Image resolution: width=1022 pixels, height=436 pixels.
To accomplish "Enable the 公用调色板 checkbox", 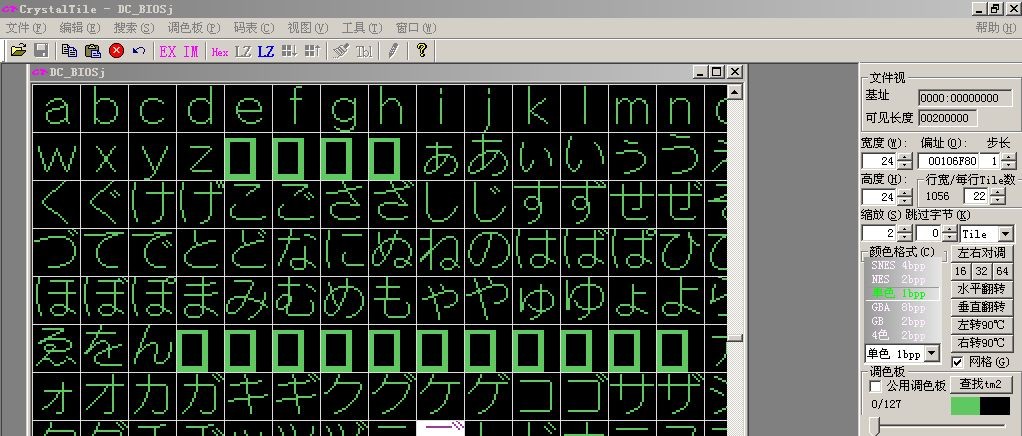I will 876,386.
